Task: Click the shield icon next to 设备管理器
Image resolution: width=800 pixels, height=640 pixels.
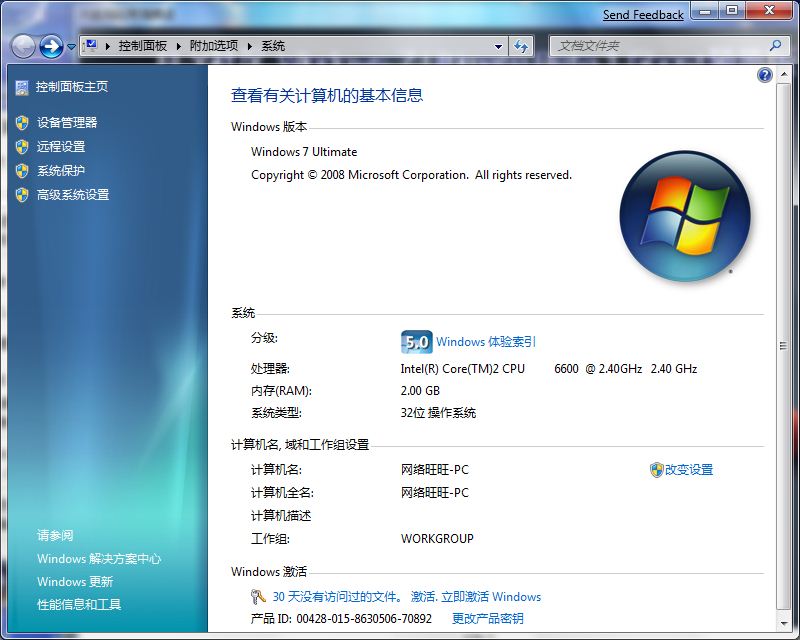Action: pyautogui.click(x=22, y=122)
